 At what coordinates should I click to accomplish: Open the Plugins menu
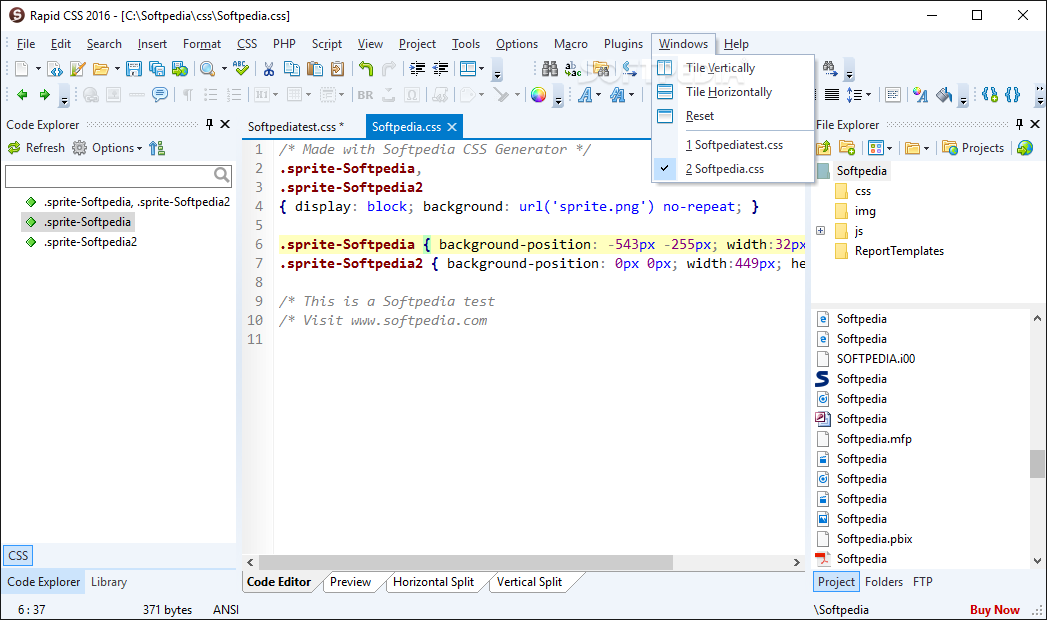tap(623, 44)
